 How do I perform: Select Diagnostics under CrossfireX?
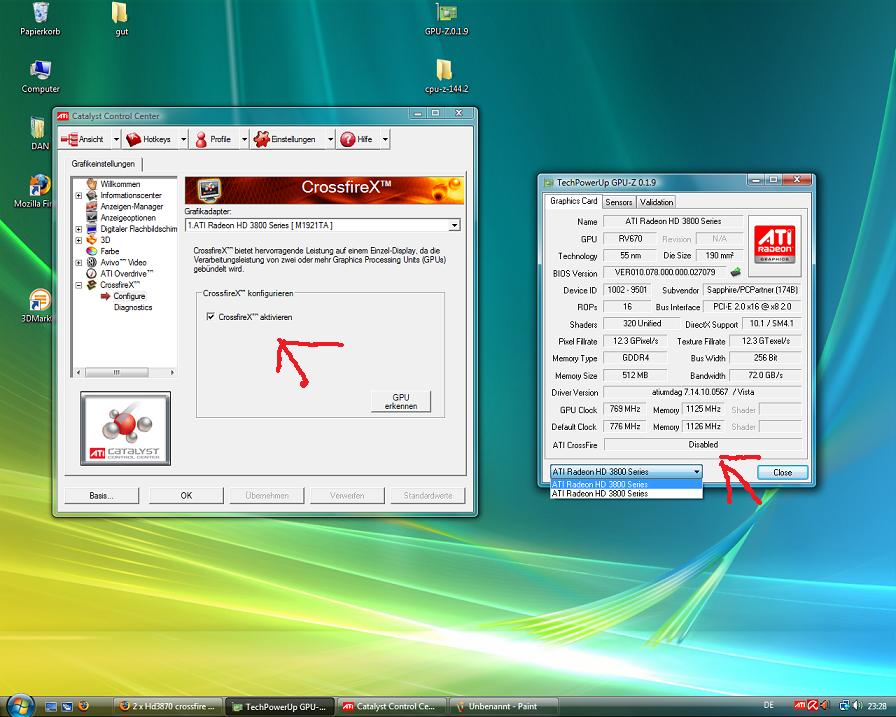133,307
